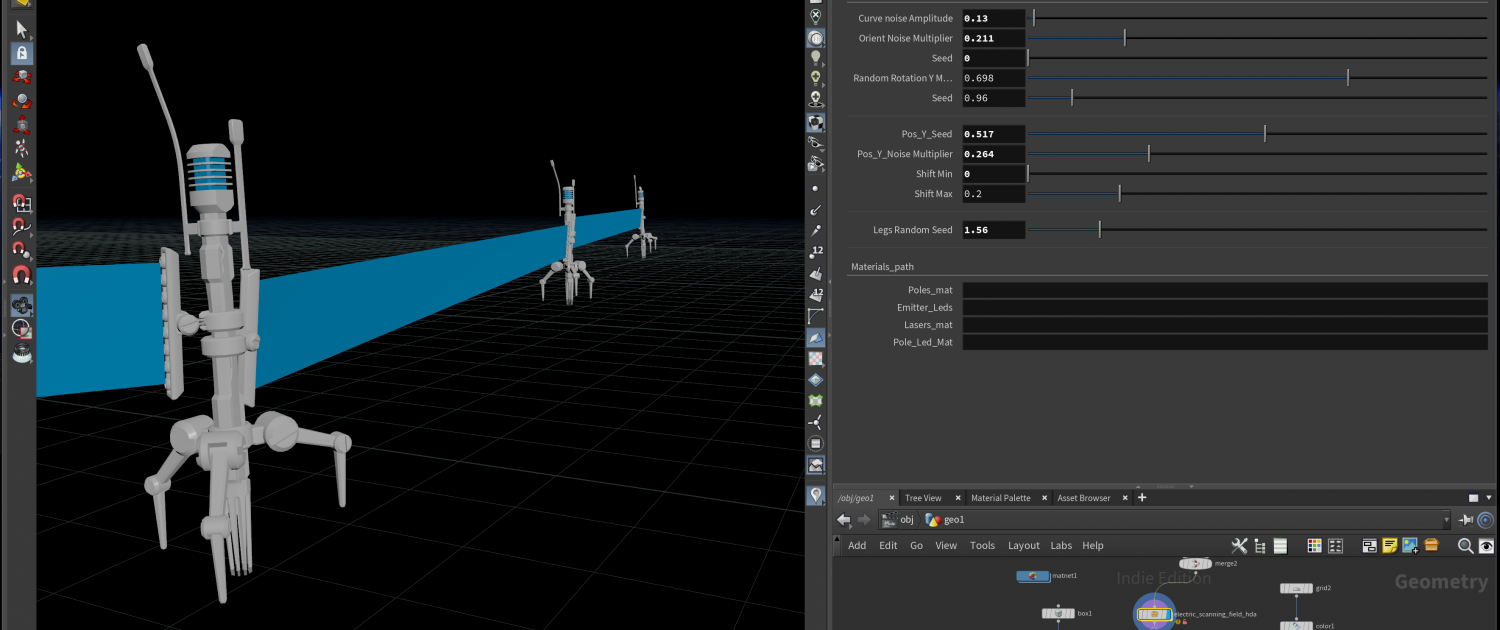Open the network path dropdown arrow

click(1446, 520)
